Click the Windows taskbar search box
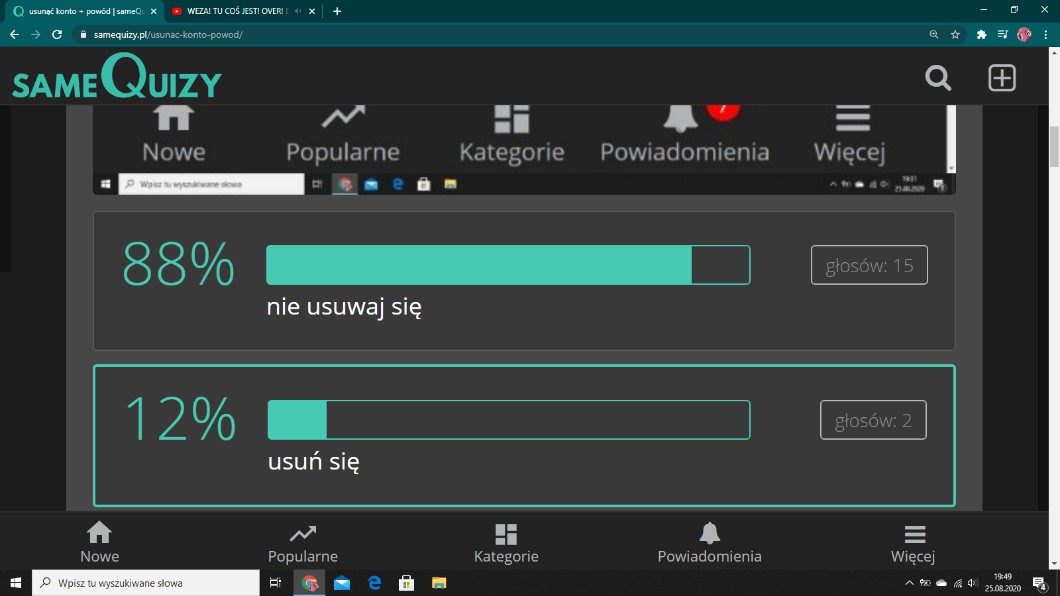The height and width of the screenshot is (596, 1060). point(146,582)
